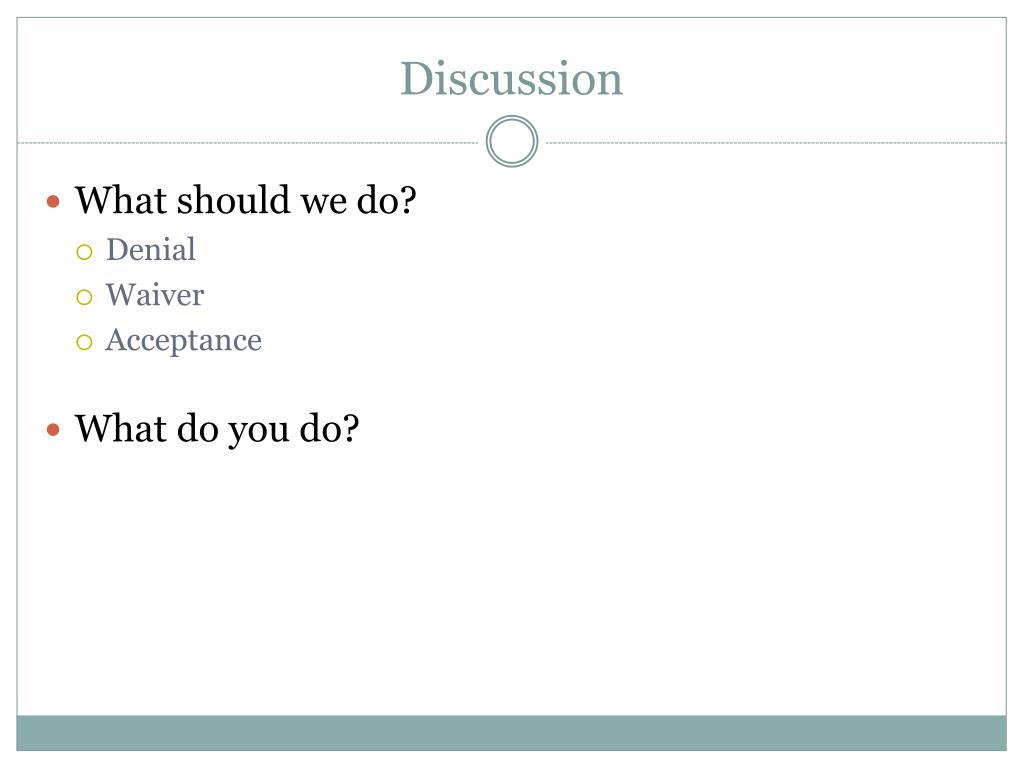This screenshot has width=1024, height=768.
Task: Select the 'Denial' sub-item text
Action: [x=151, y=249]
